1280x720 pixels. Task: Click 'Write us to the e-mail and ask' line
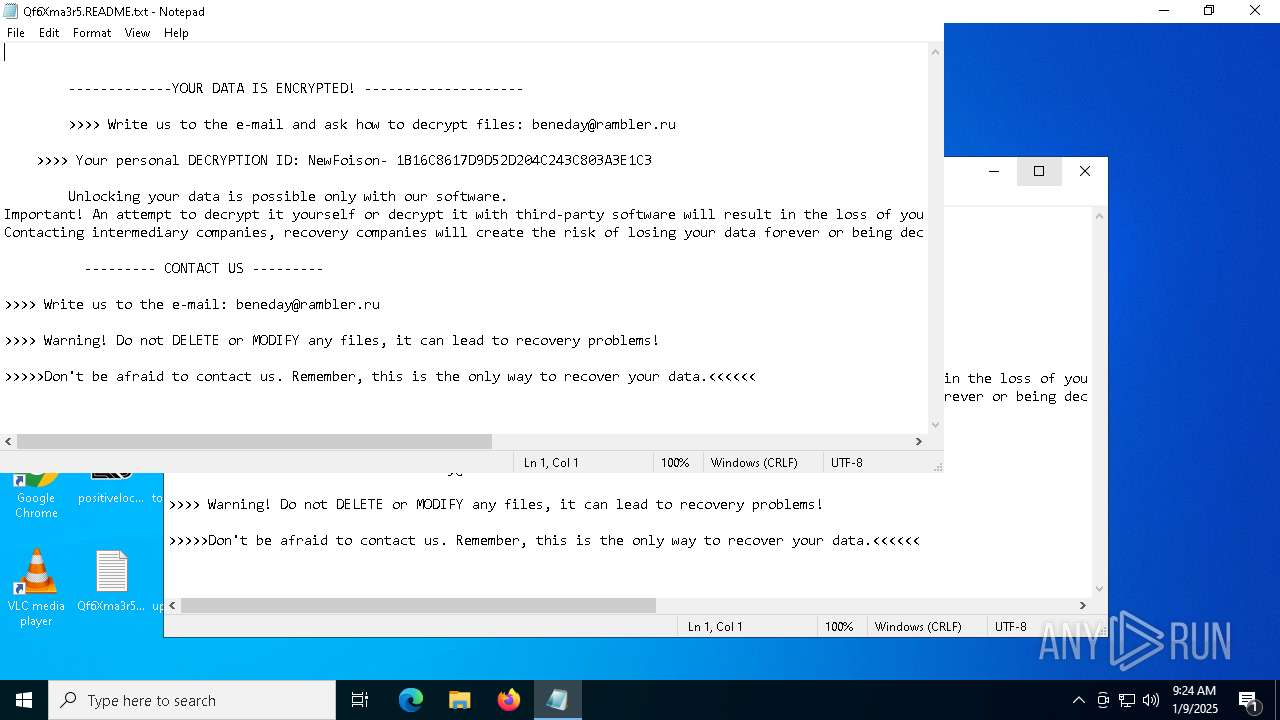point(372,124)
